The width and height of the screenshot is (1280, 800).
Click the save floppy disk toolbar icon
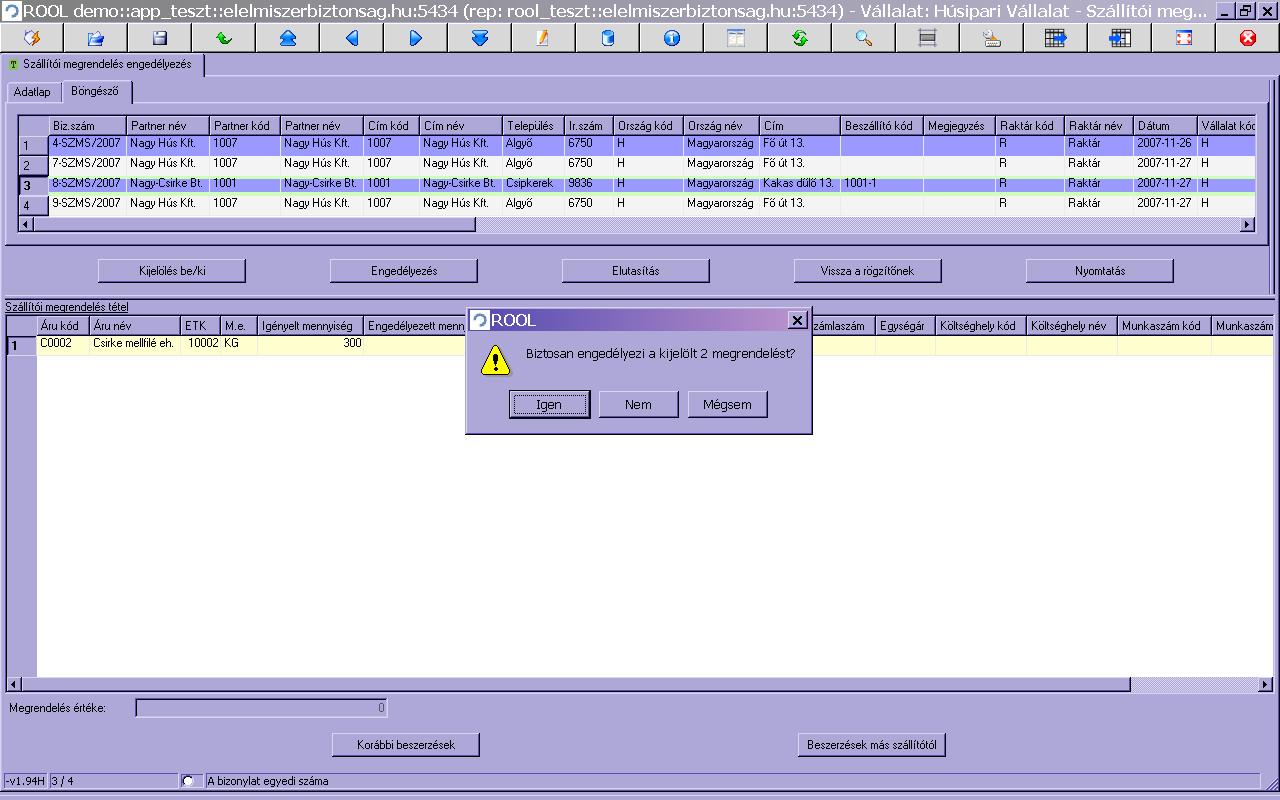pos(159,38)
